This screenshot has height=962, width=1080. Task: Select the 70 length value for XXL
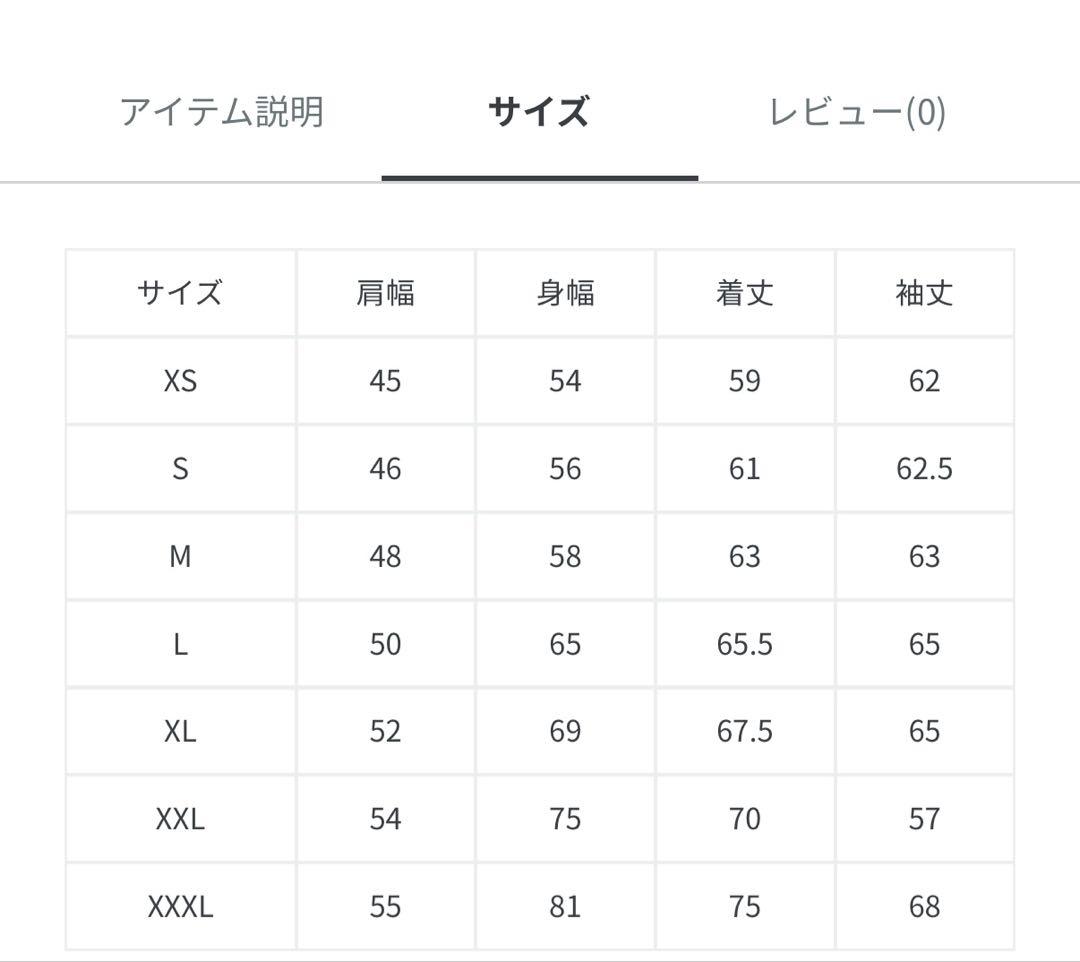point(744,819)
